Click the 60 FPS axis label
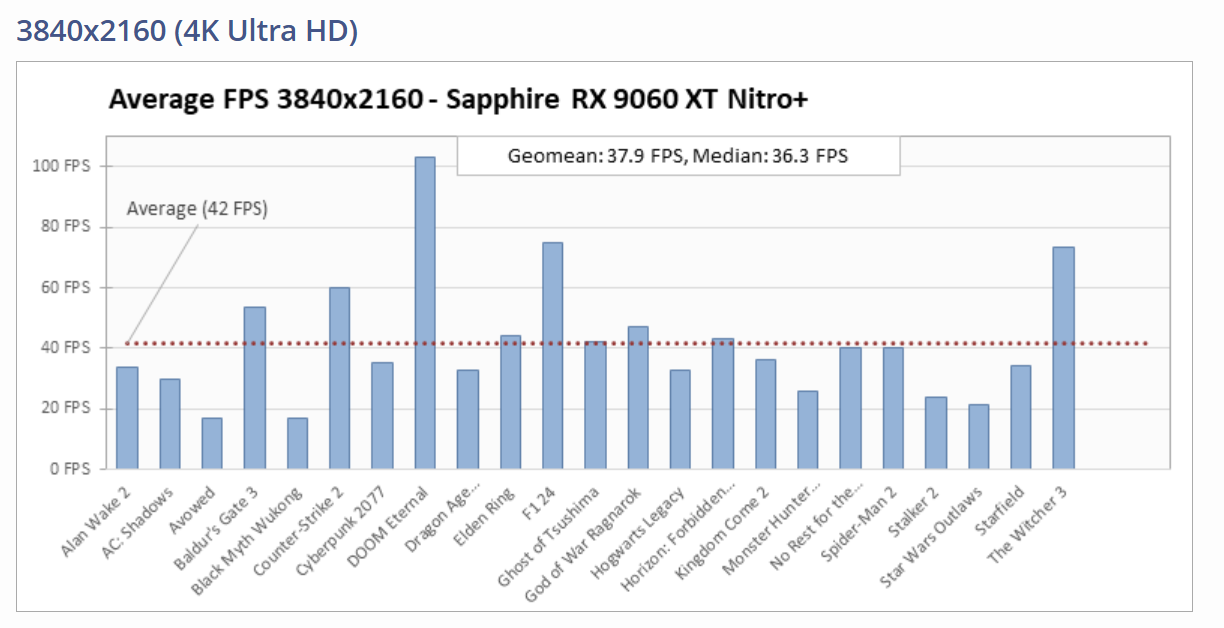The height and width of the screenshot is (628, 1224). click(x=66, y=287)
